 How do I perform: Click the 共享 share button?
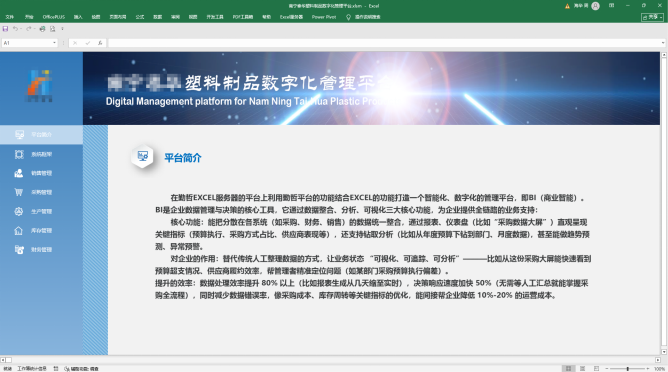[x=652, y=17]
